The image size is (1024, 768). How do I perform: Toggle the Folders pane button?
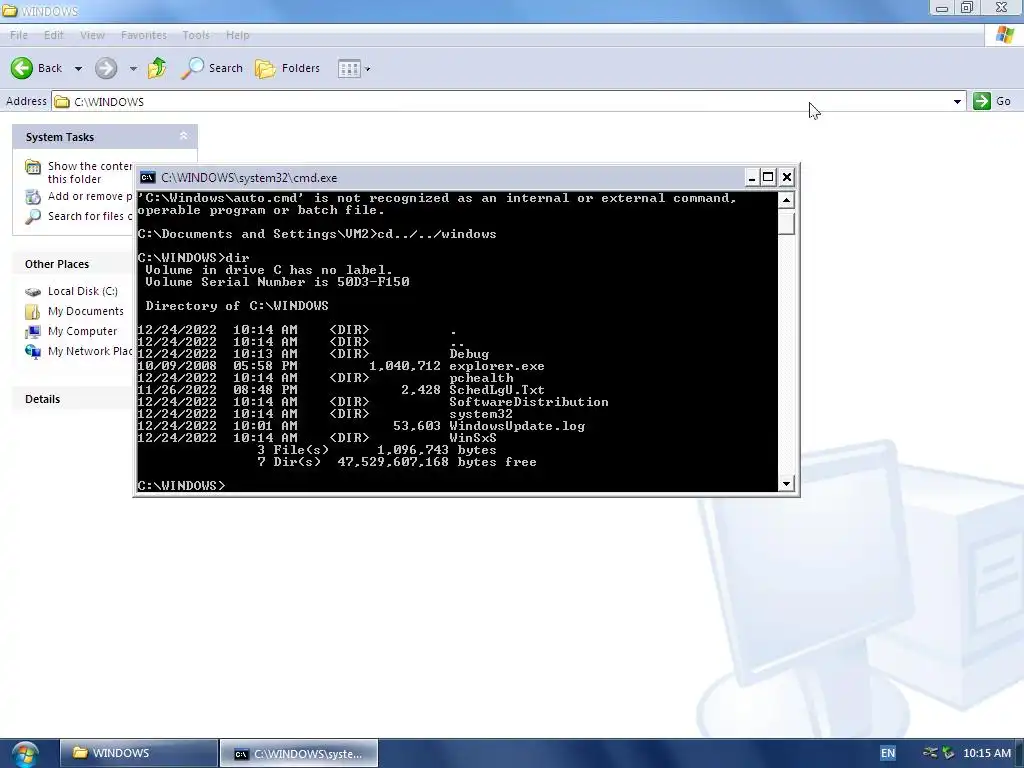click(287, 68)
